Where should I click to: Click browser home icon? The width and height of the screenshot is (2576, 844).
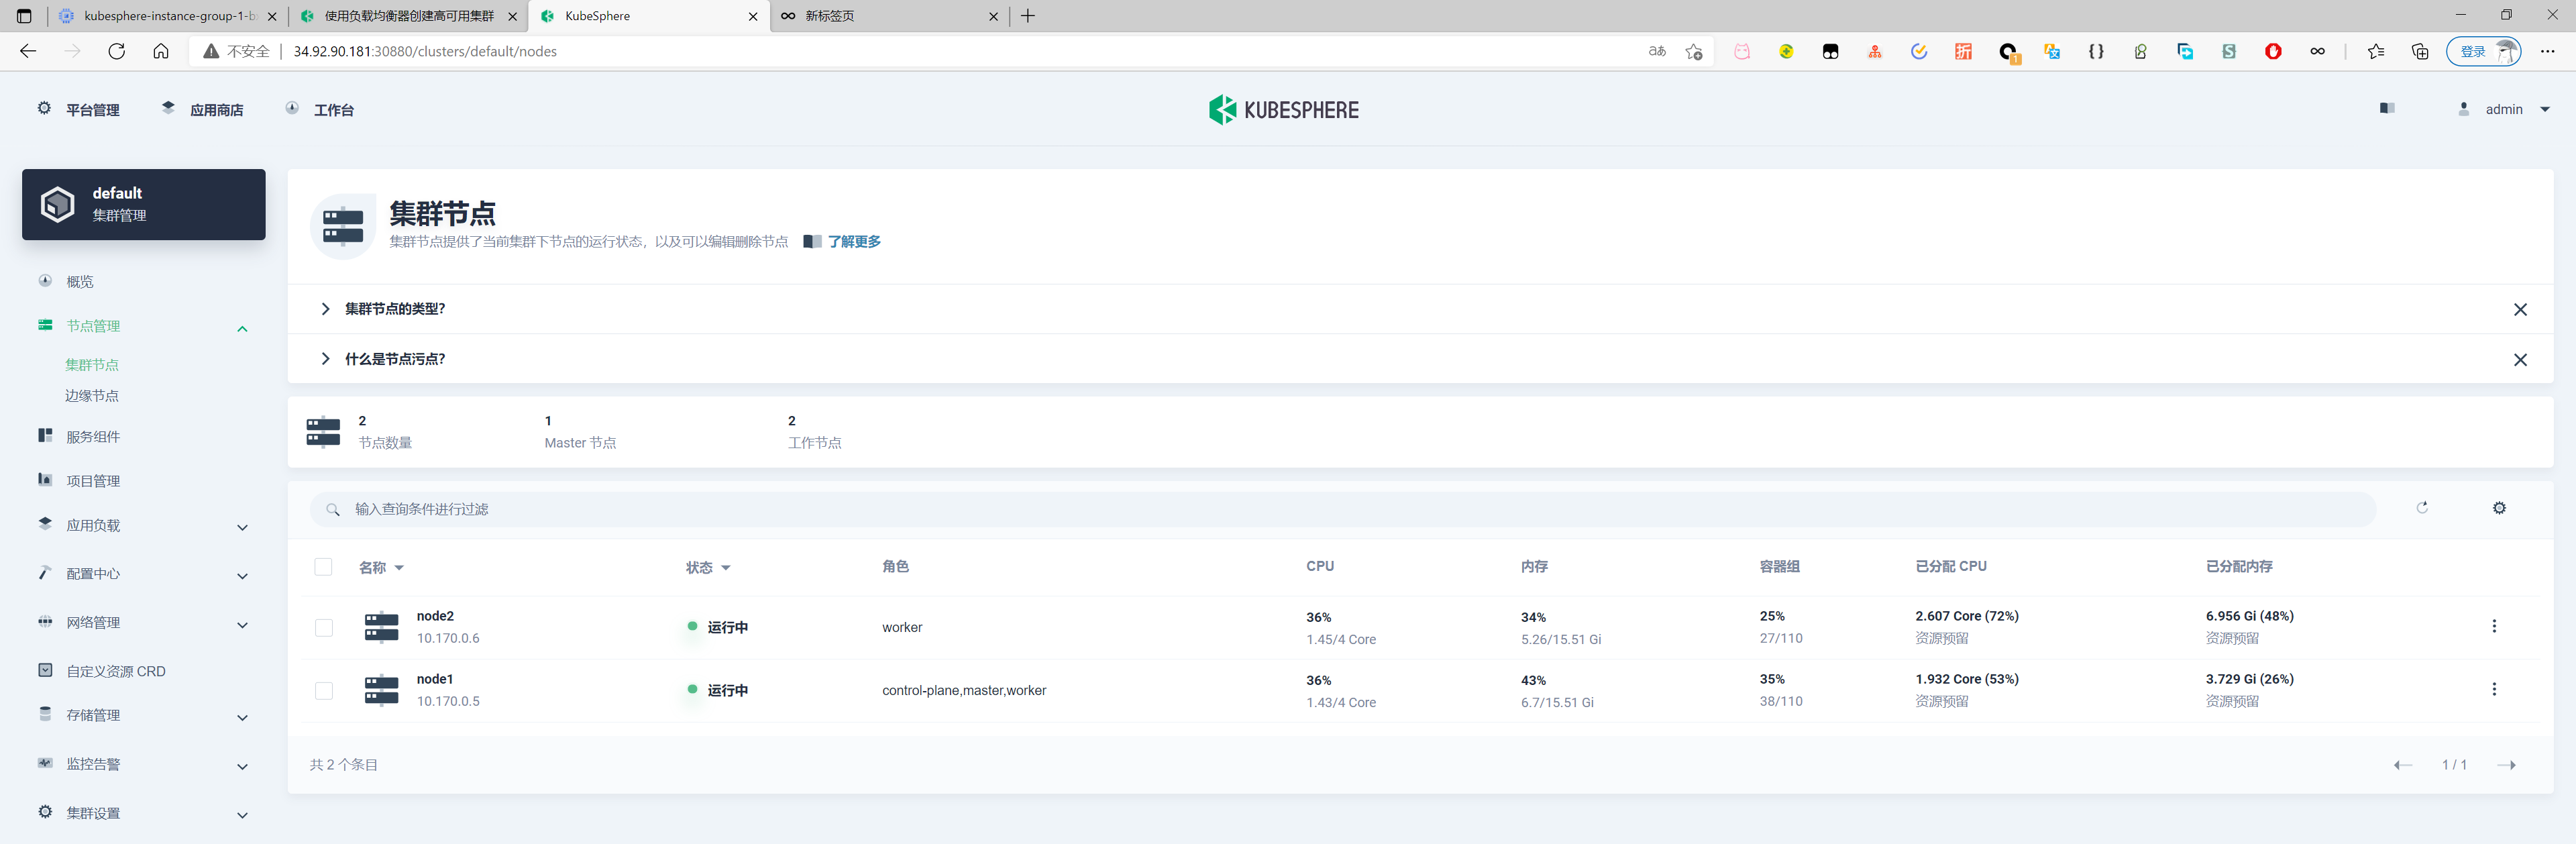point(160,51)
